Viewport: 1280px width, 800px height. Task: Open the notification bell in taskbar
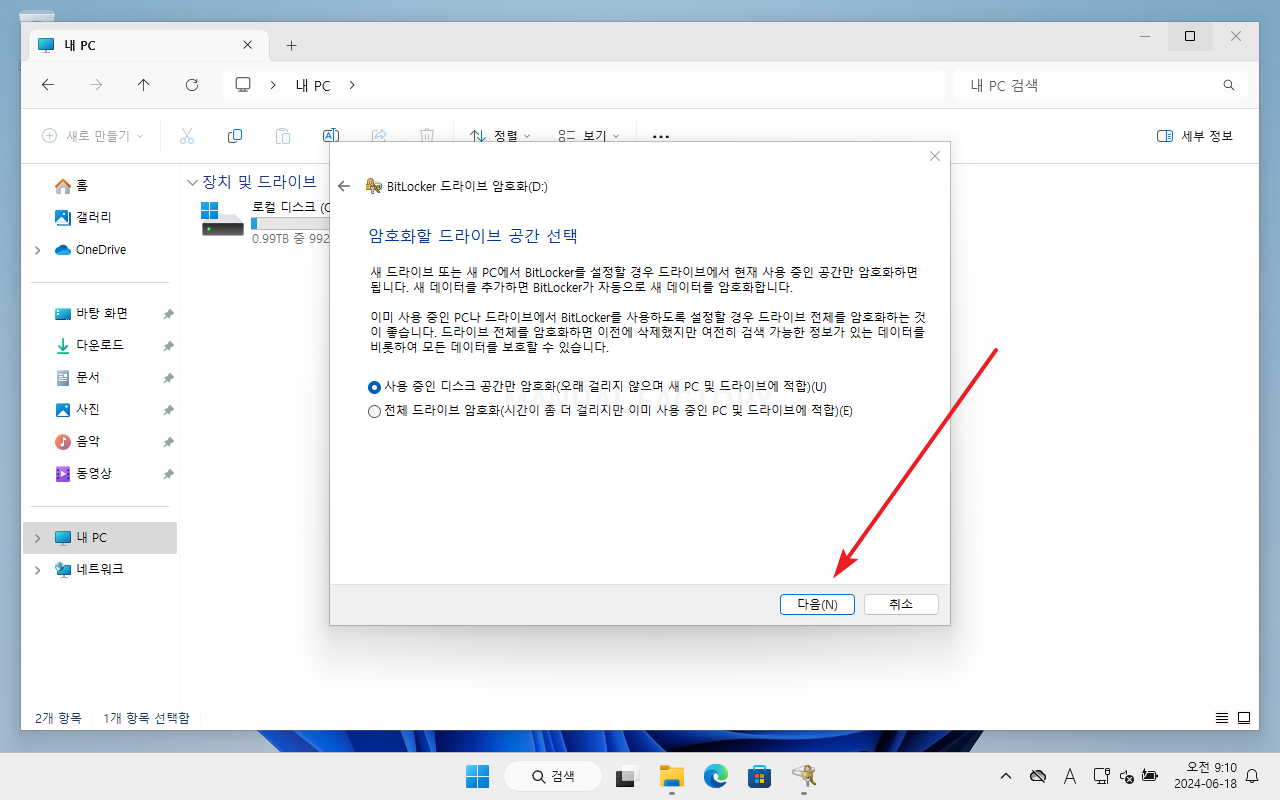(1252, 776)
